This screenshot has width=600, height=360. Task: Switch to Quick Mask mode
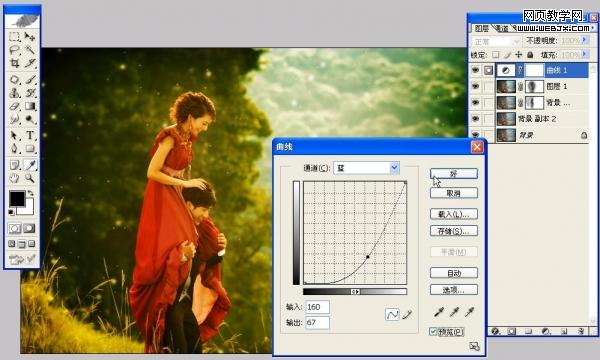(29, 228)
